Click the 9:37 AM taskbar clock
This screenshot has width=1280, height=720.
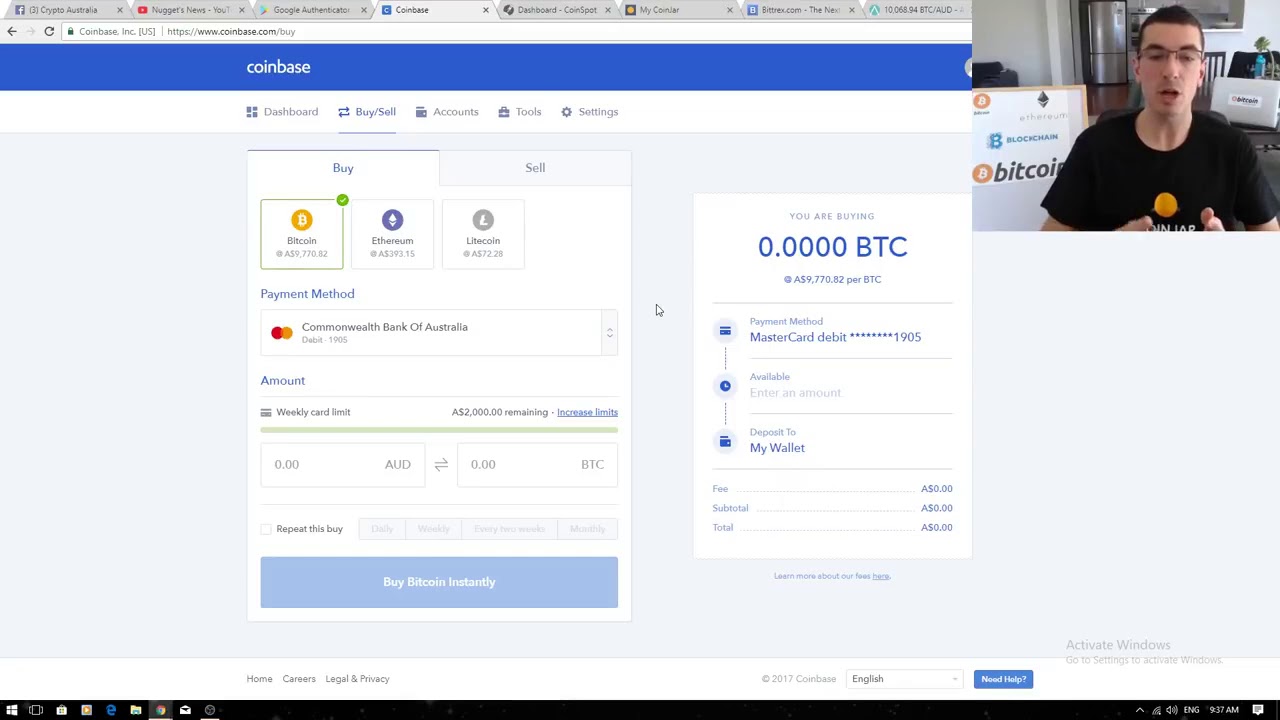(x=1224, y=710)
